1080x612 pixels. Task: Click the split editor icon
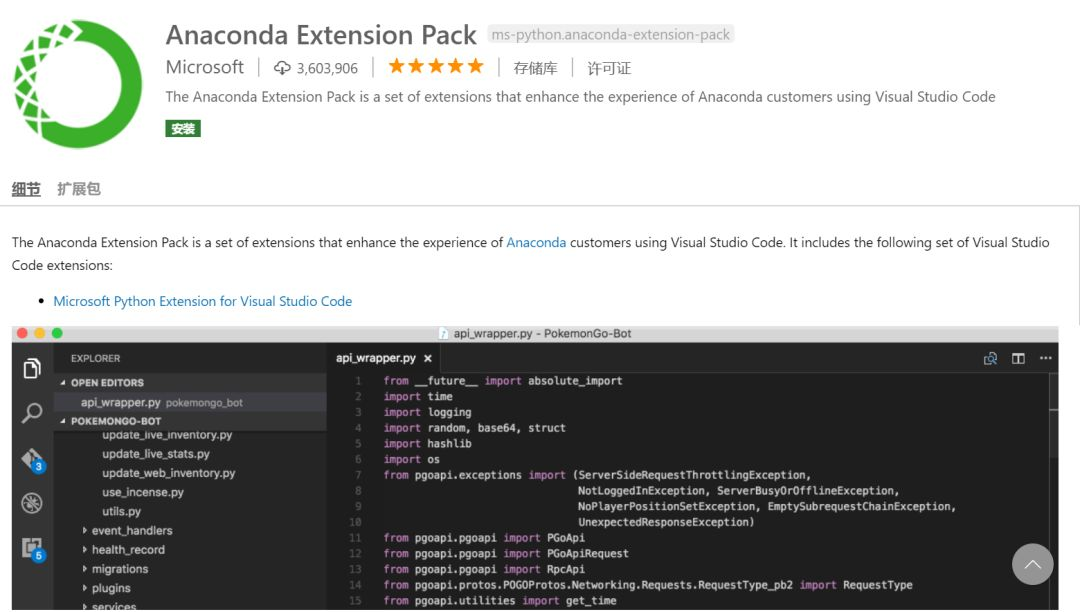coord(1018,358)
